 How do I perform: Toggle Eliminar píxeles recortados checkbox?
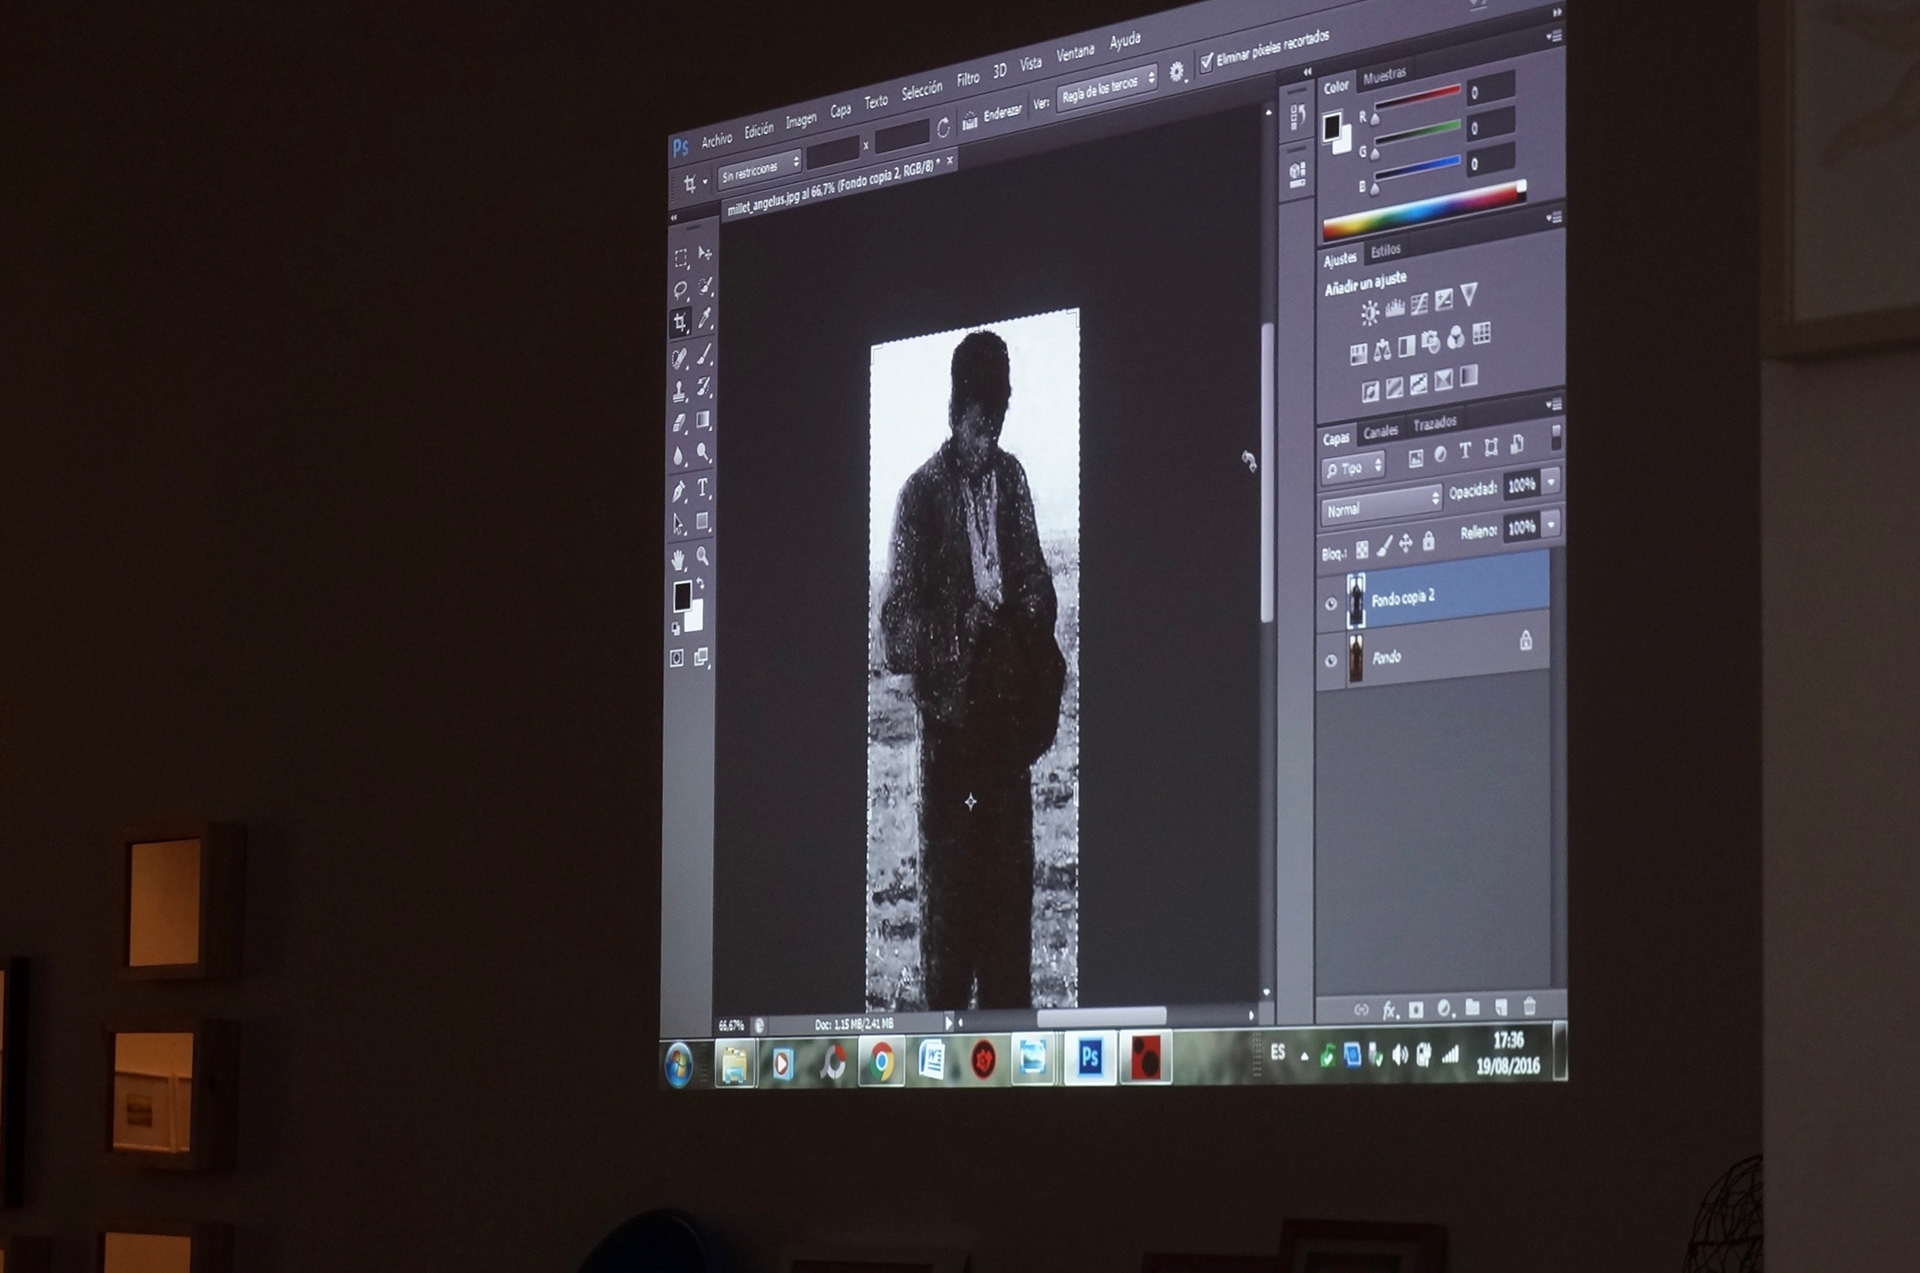coord(1207,62)
